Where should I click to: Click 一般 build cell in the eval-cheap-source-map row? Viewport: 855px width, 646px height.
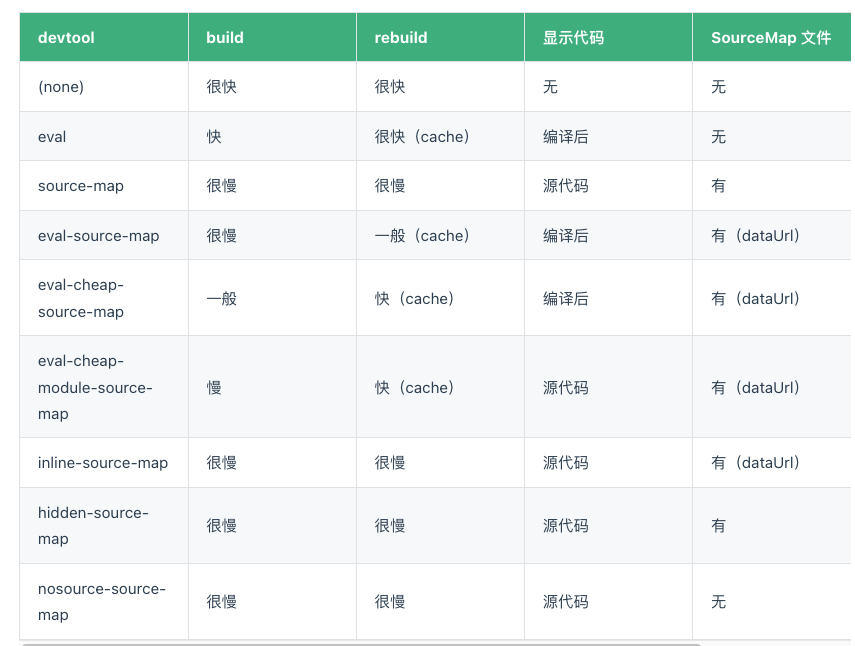(x=272, y=298)
